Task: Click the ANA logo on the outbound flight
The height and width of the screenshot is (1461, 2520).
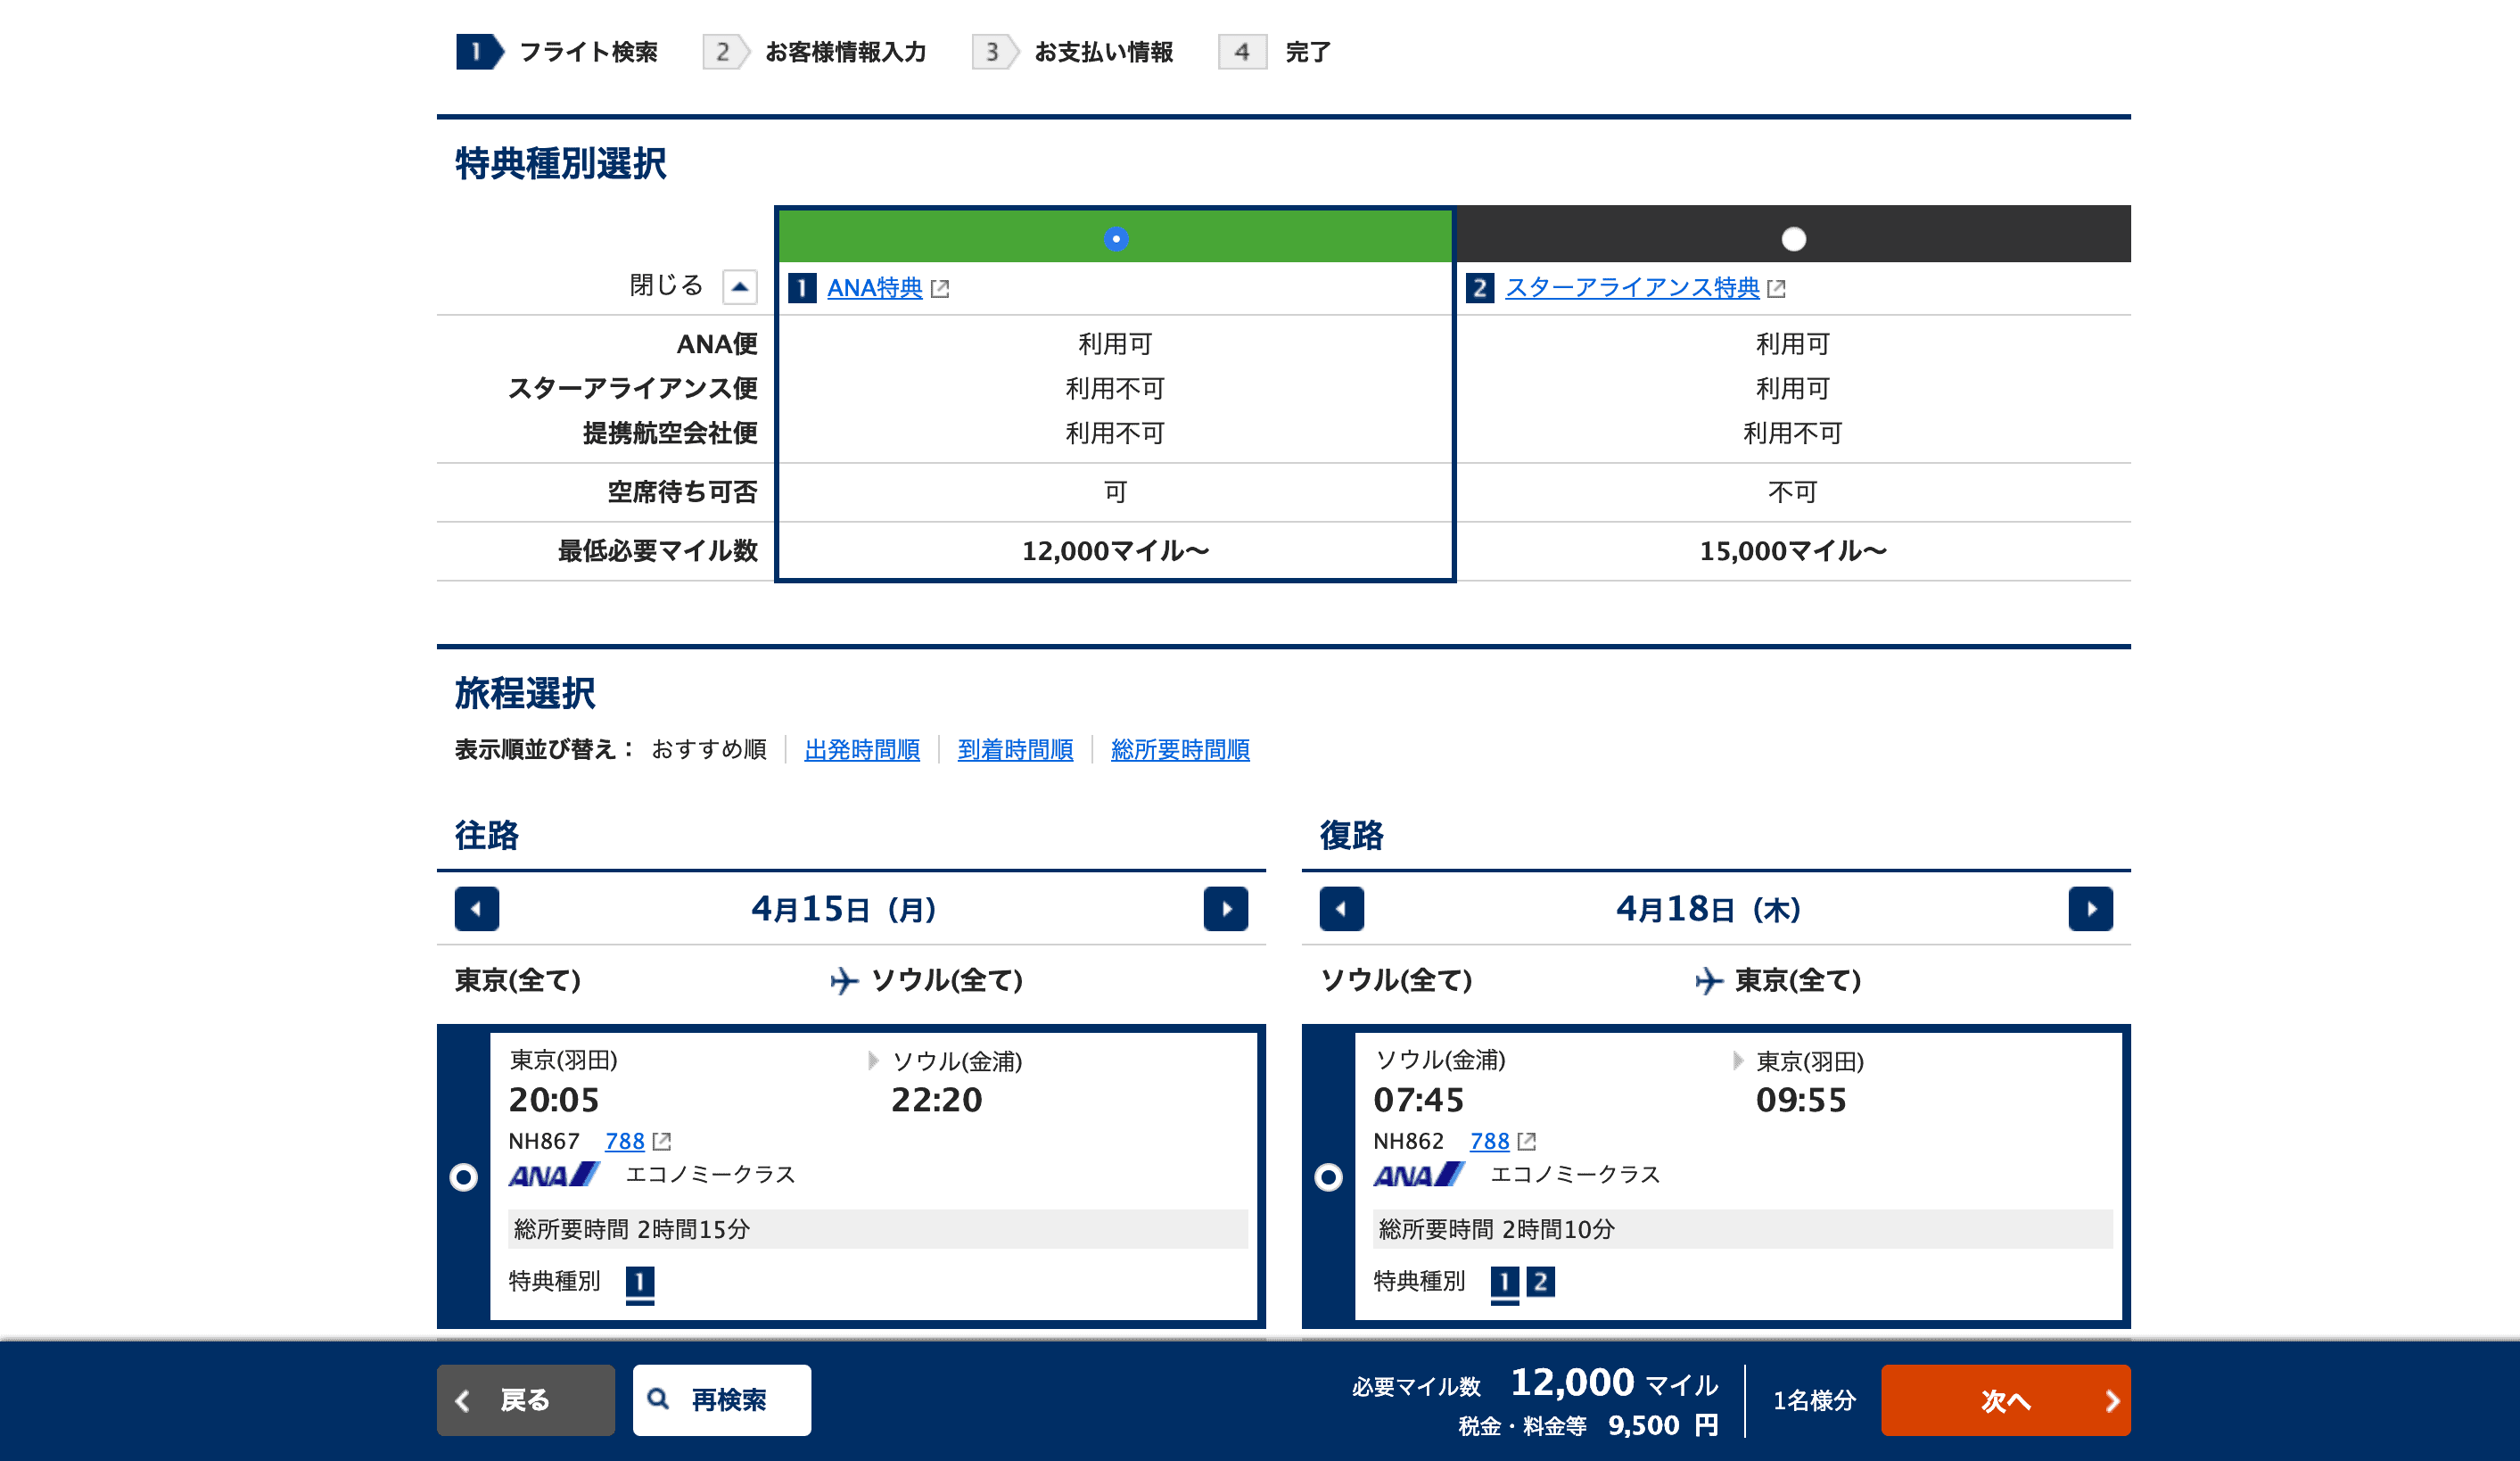Action: pos(552,1177)
